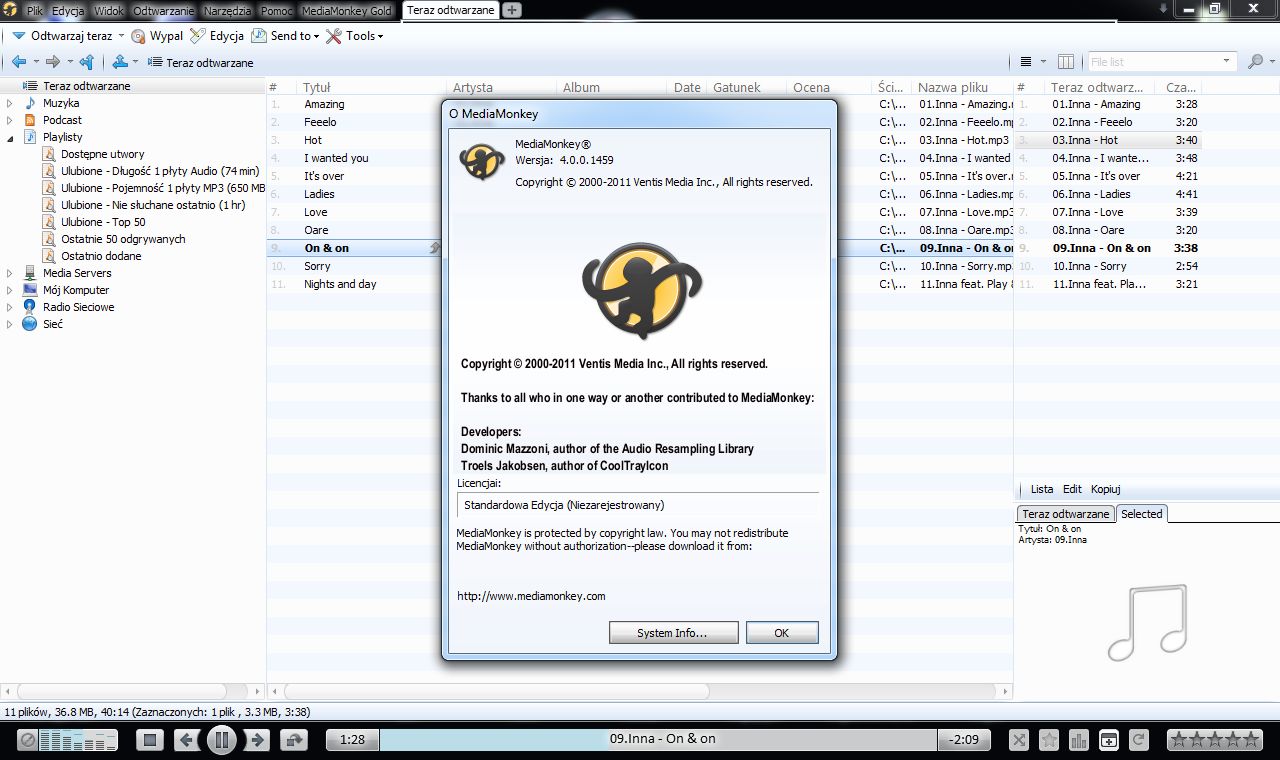Click the Stop playback button

pos(150,740)
